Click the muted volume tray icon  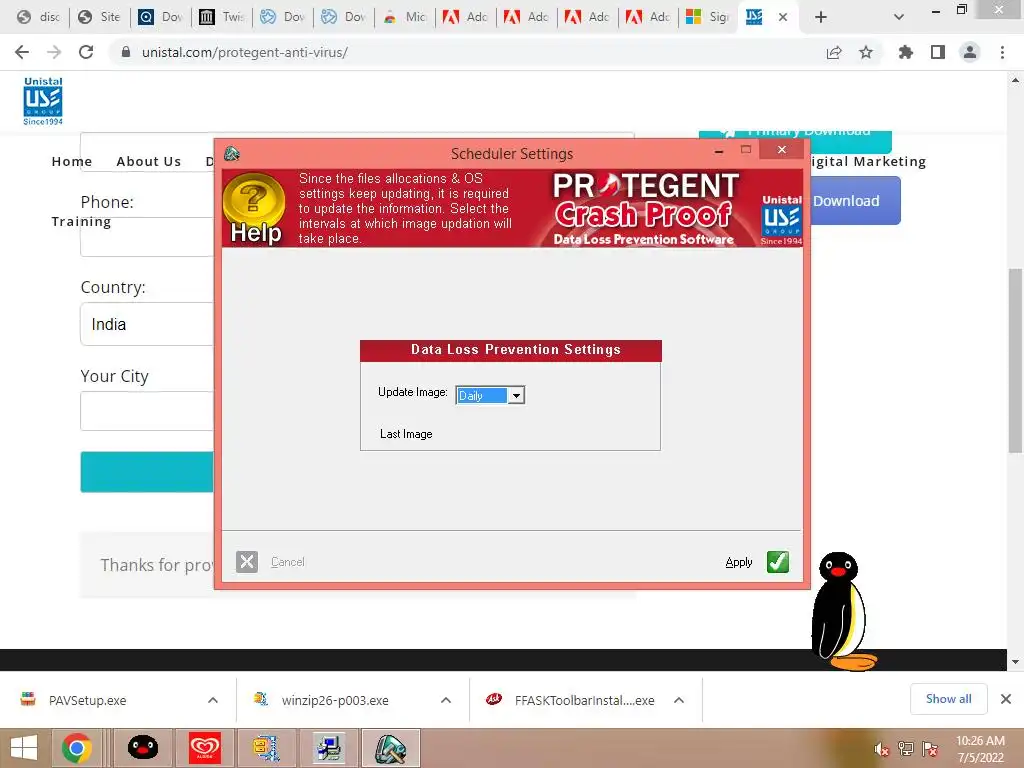click(x=881, y=749)
